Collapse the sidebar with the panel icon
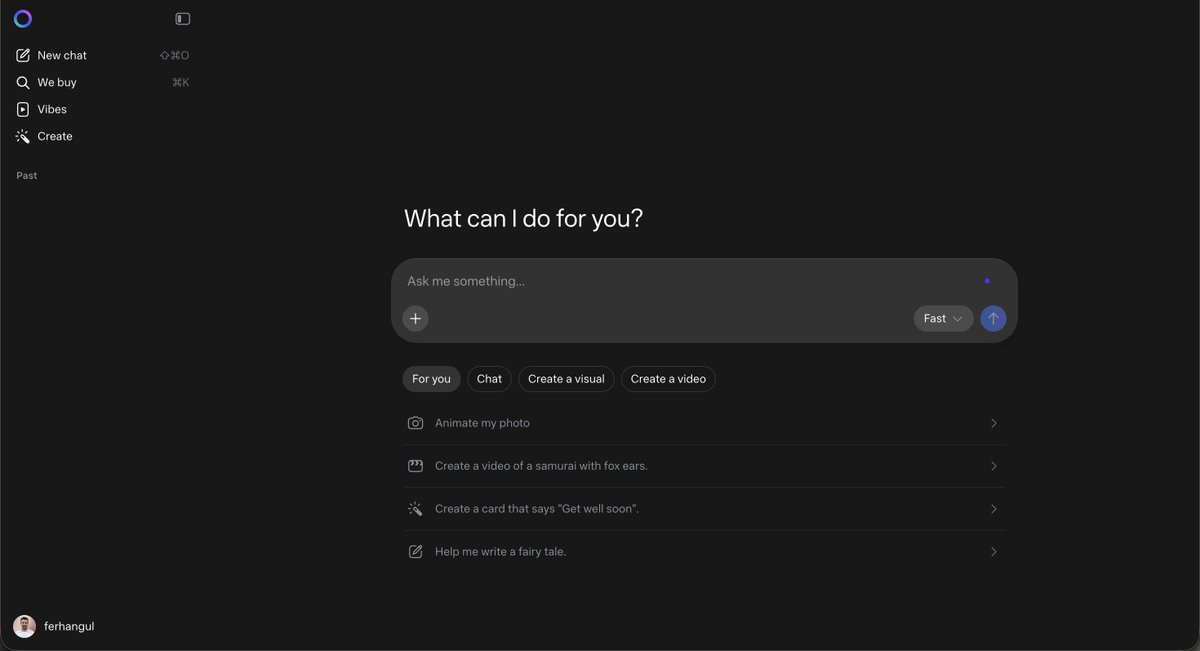The width and height of the screenshot is (1200, 651). pyautogui.click(x=182, y=19)
